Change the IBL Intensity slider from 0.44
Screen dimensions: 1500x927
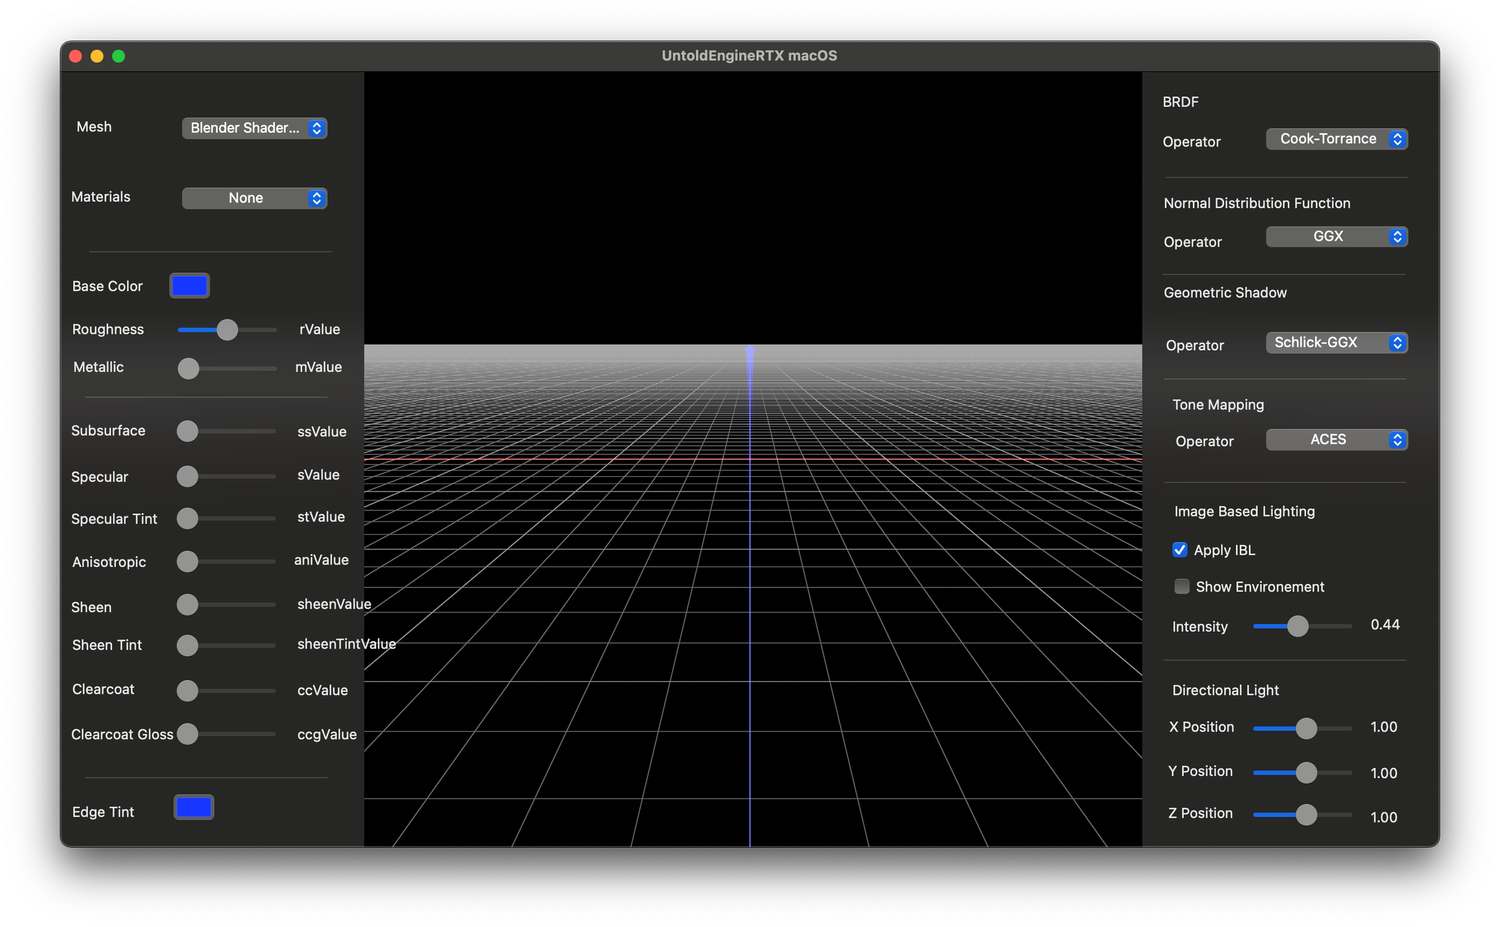pos(1300,626)
